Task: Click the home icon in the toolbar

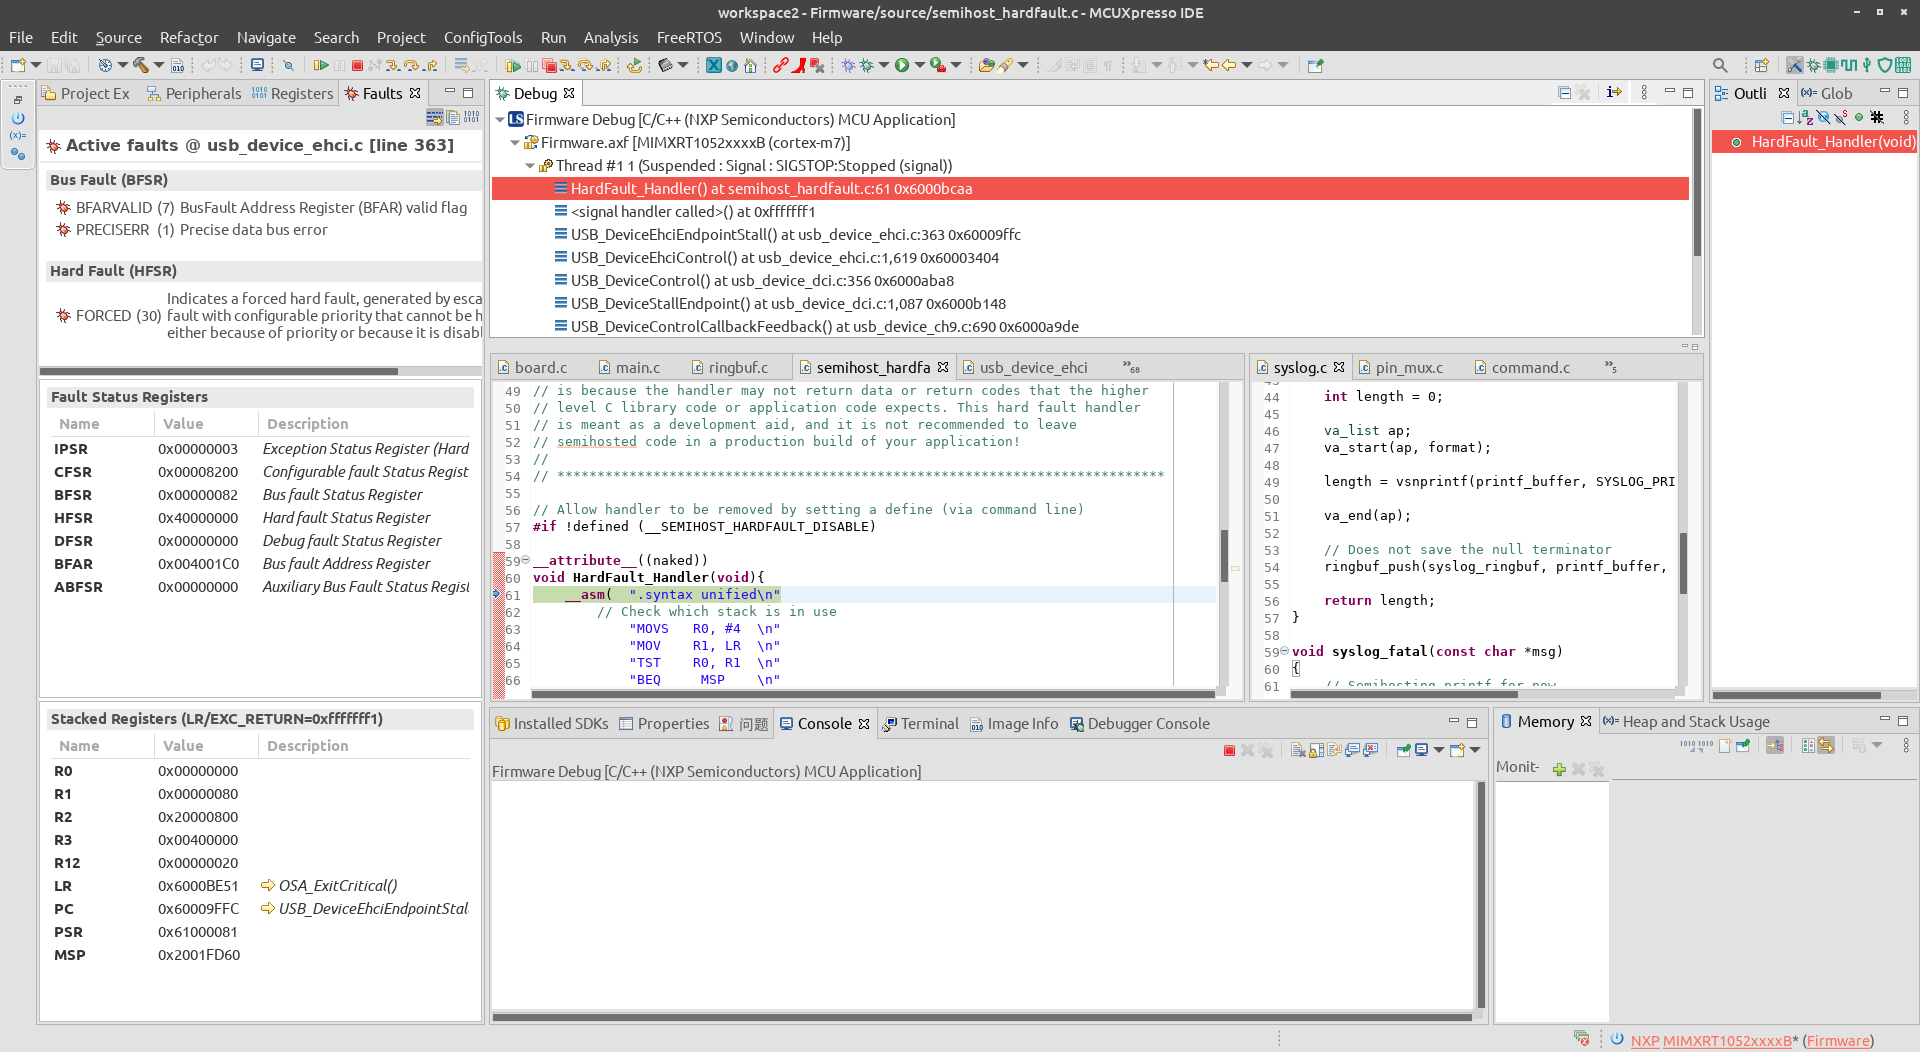Action: coord(751,65)
